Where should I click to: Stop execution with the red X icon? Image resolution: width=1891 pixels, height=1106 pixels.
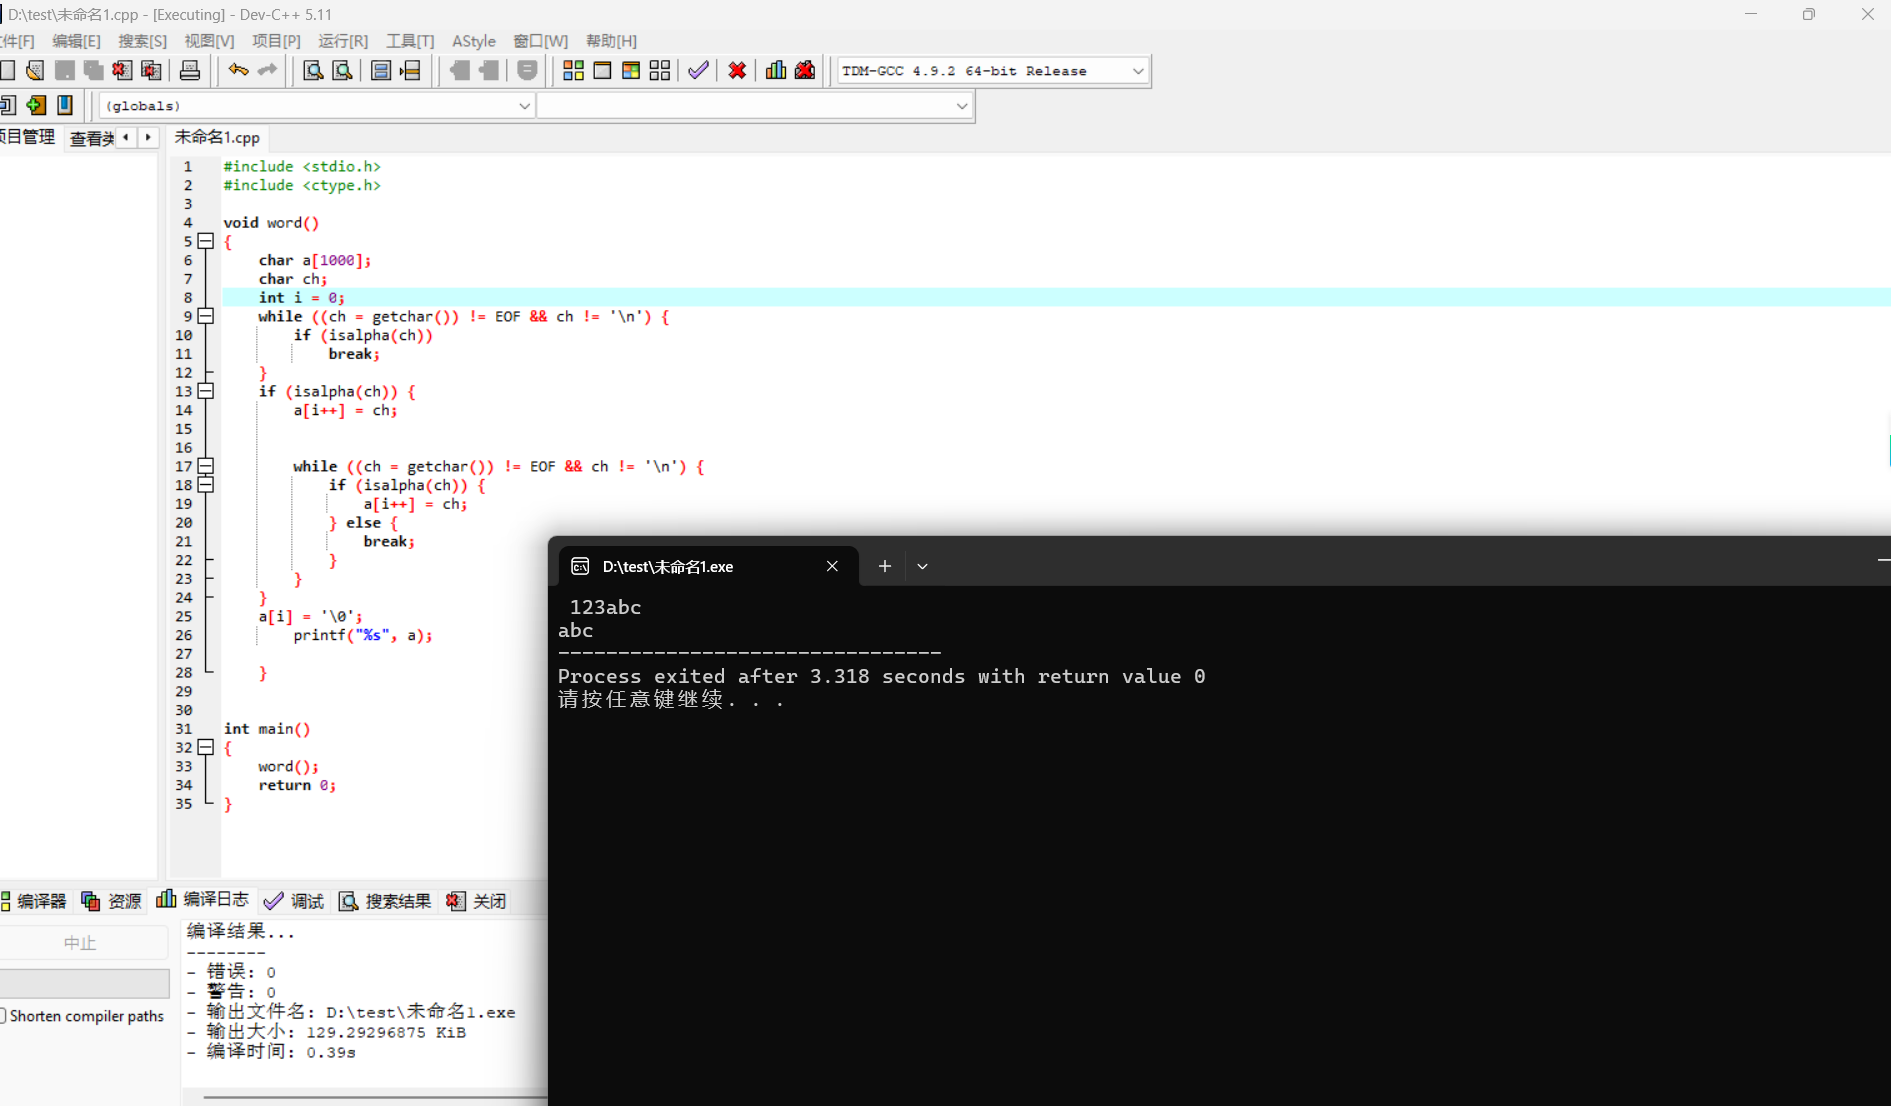click(x=737, y=70)
